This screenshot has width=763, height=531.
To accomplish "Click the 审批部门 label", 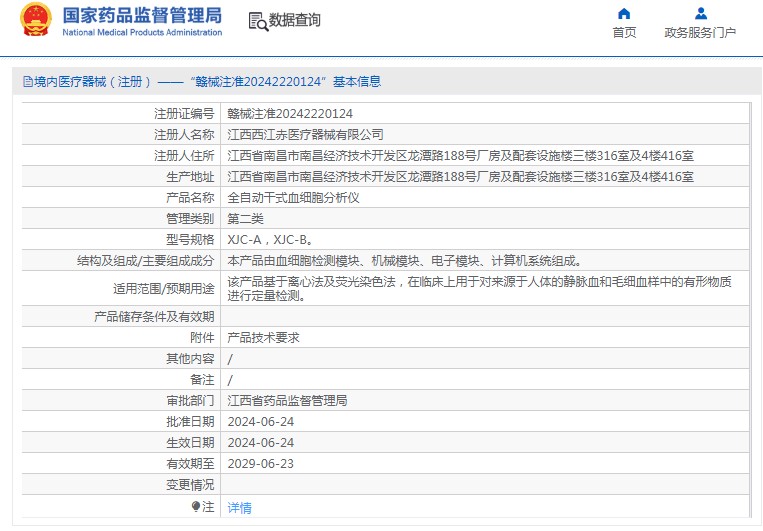I will coord(190,401).
